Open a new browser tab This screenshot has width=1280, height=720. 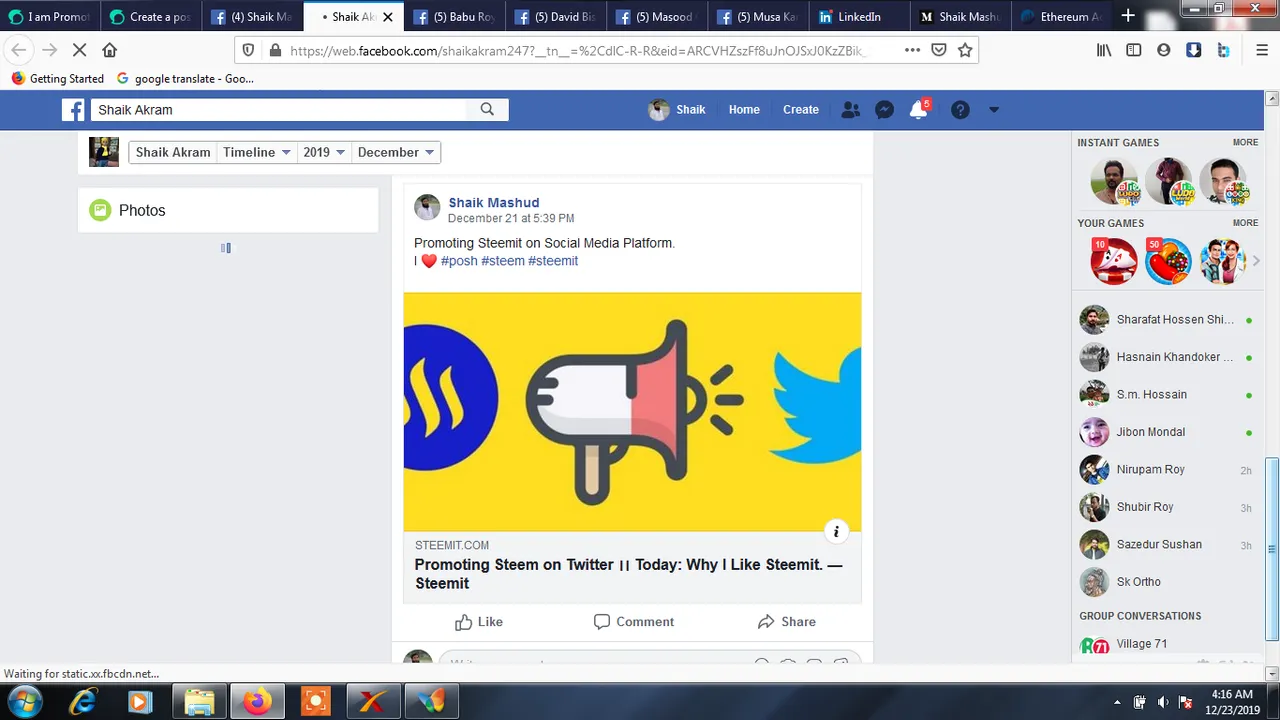point(1128,16)
